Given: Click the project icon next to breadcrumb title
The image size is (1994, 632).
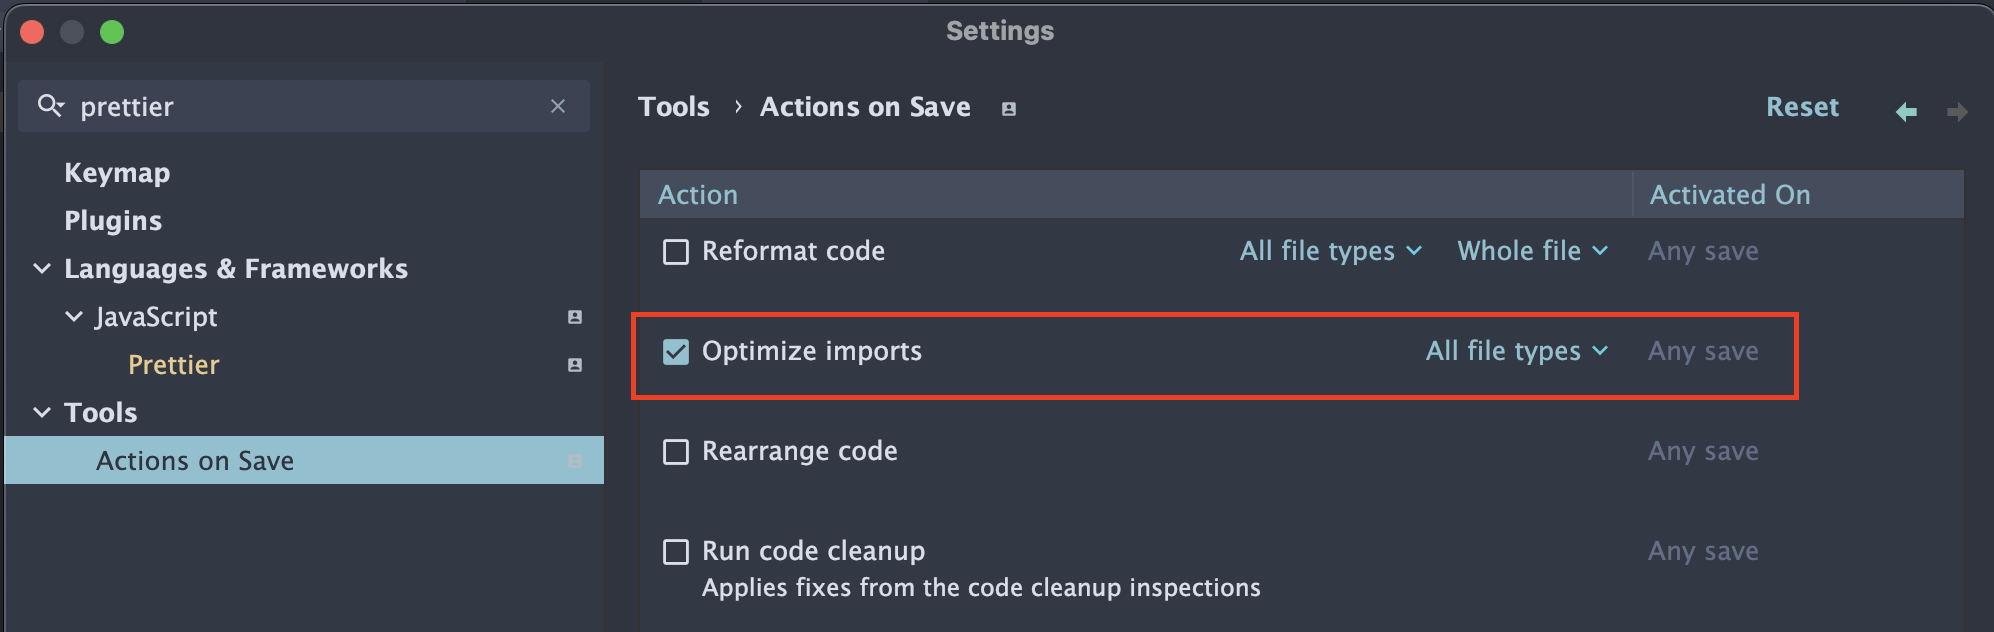Looking at the screenshot, I should (x=1009, y=109).
